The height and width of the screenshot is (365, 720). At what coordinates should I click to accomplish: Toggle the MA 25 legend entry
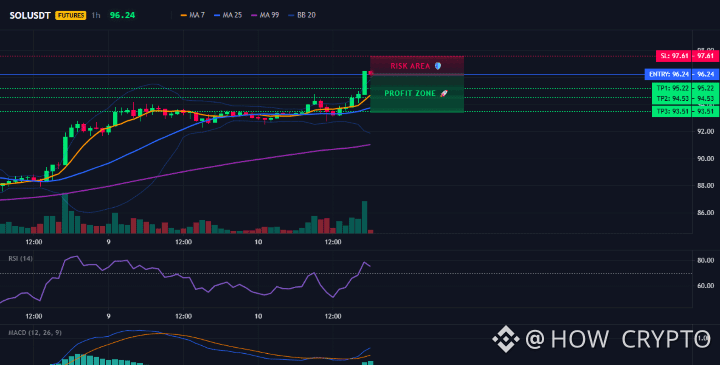[228, 15]
